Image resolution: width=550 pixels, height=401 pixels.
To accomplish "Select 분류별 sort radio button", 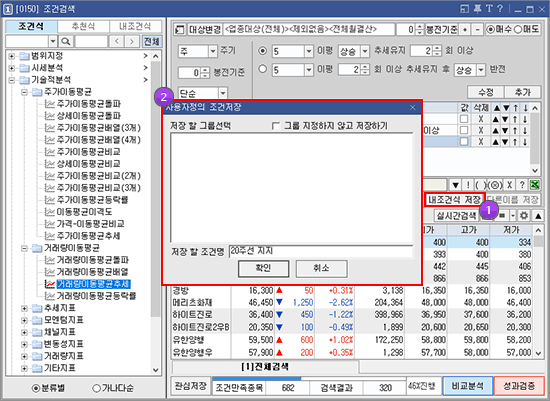I will tap(36, 388).
